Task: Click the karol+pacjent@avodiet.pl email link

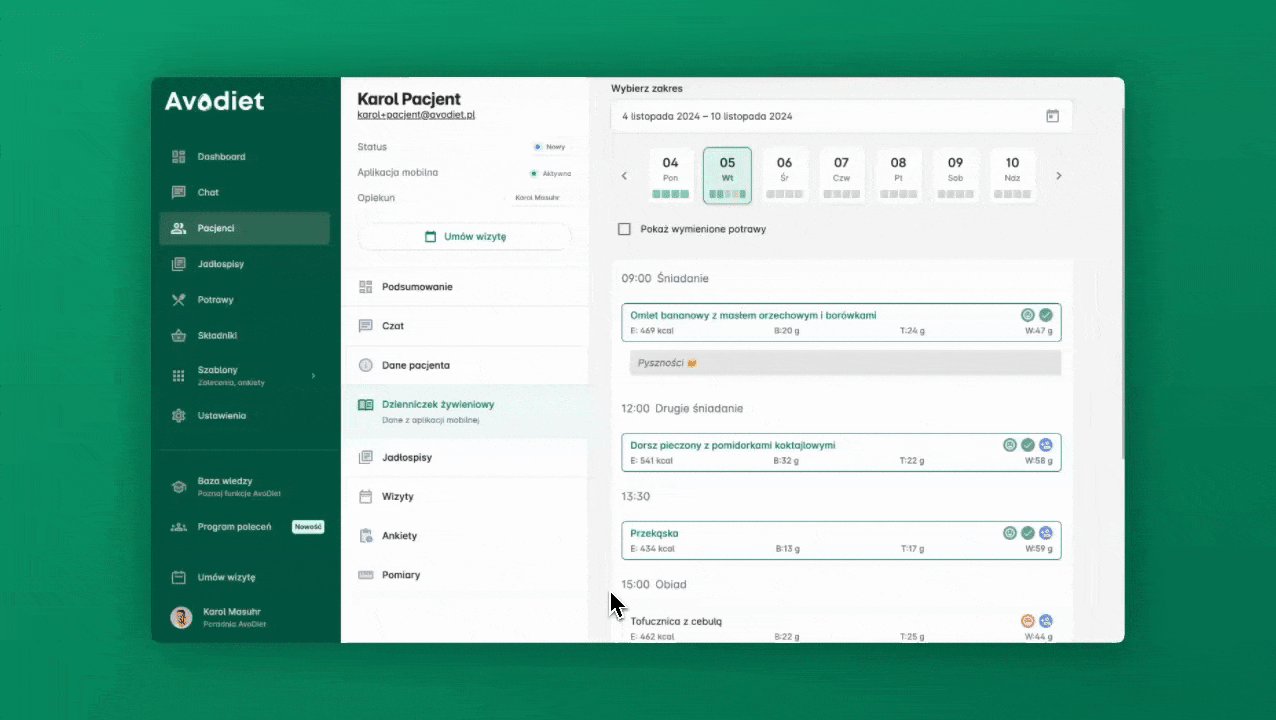Action: point(415,115)
